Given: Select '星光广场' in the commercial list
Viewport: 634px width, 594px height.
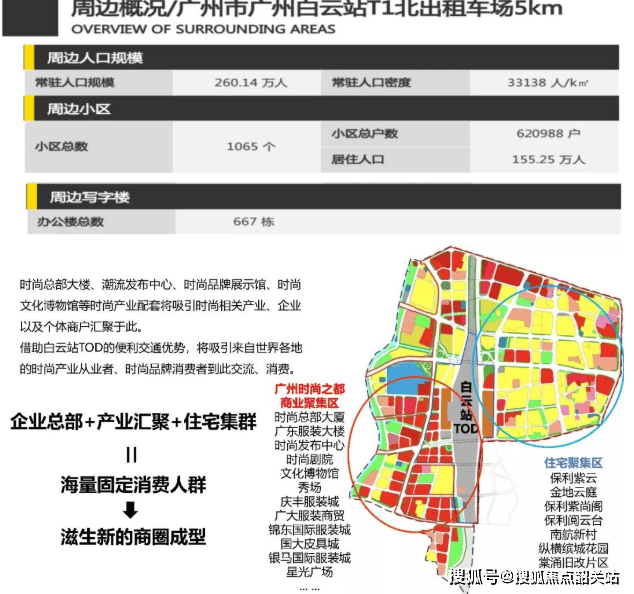Looking at the screenshot, I should tap(309, 572).
